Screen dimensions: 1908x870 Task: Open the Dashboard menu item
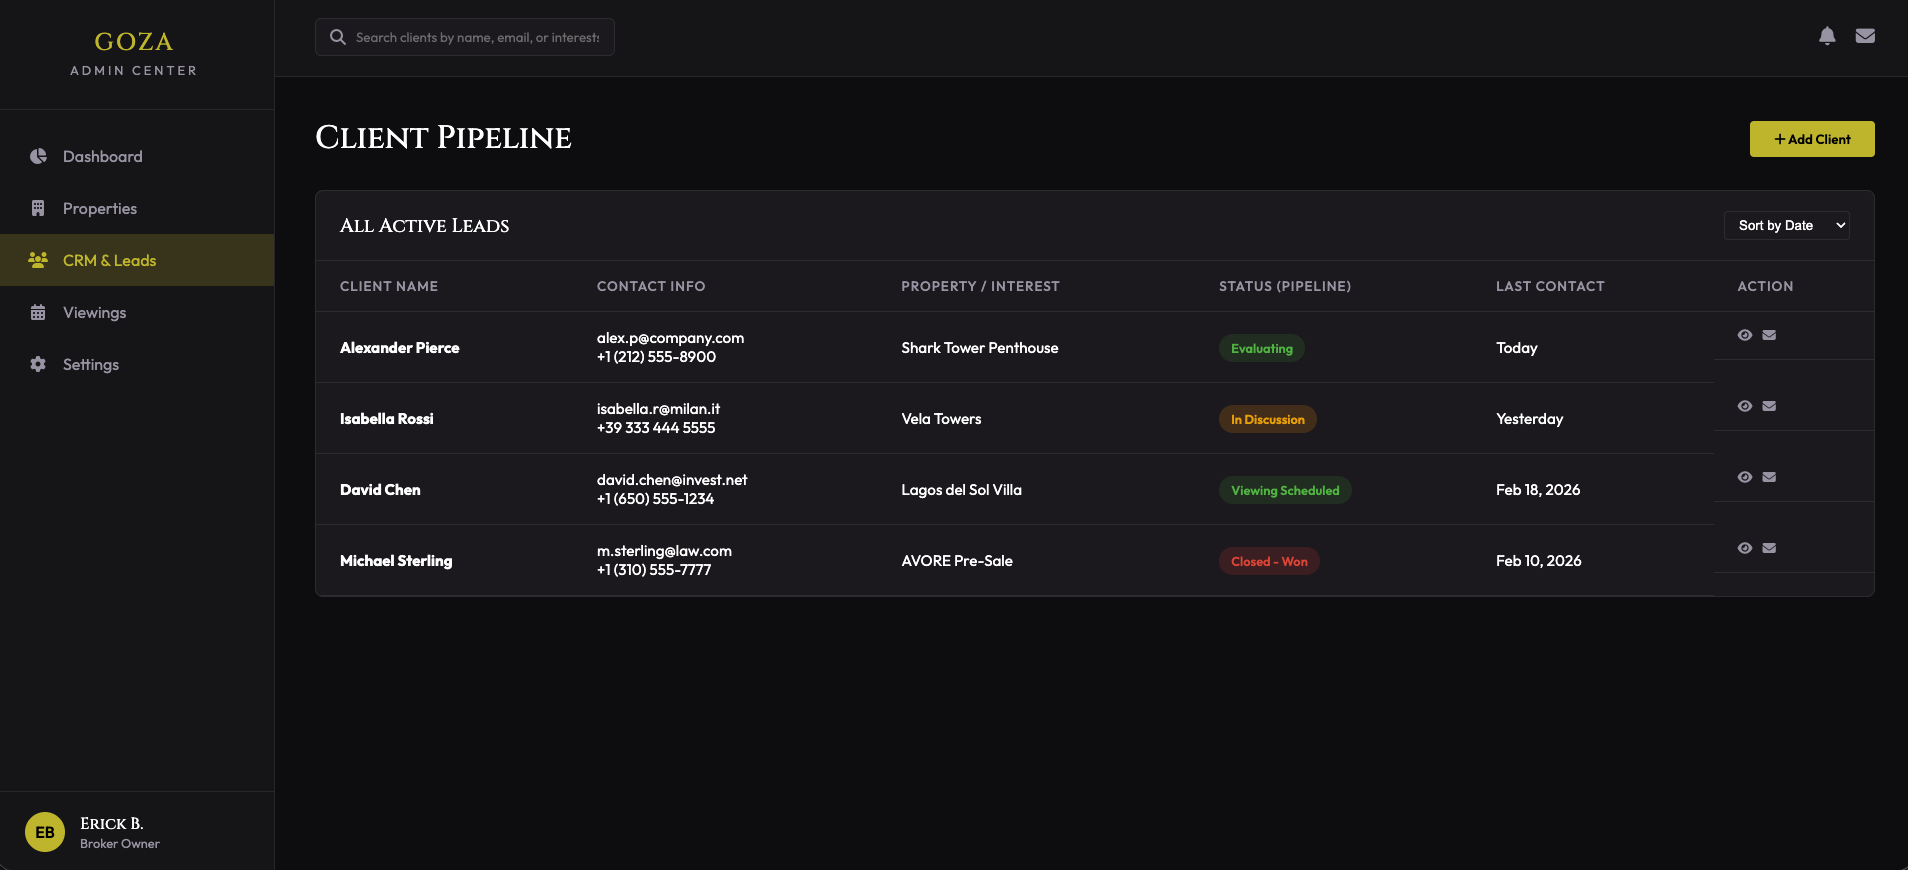point(102,157)
